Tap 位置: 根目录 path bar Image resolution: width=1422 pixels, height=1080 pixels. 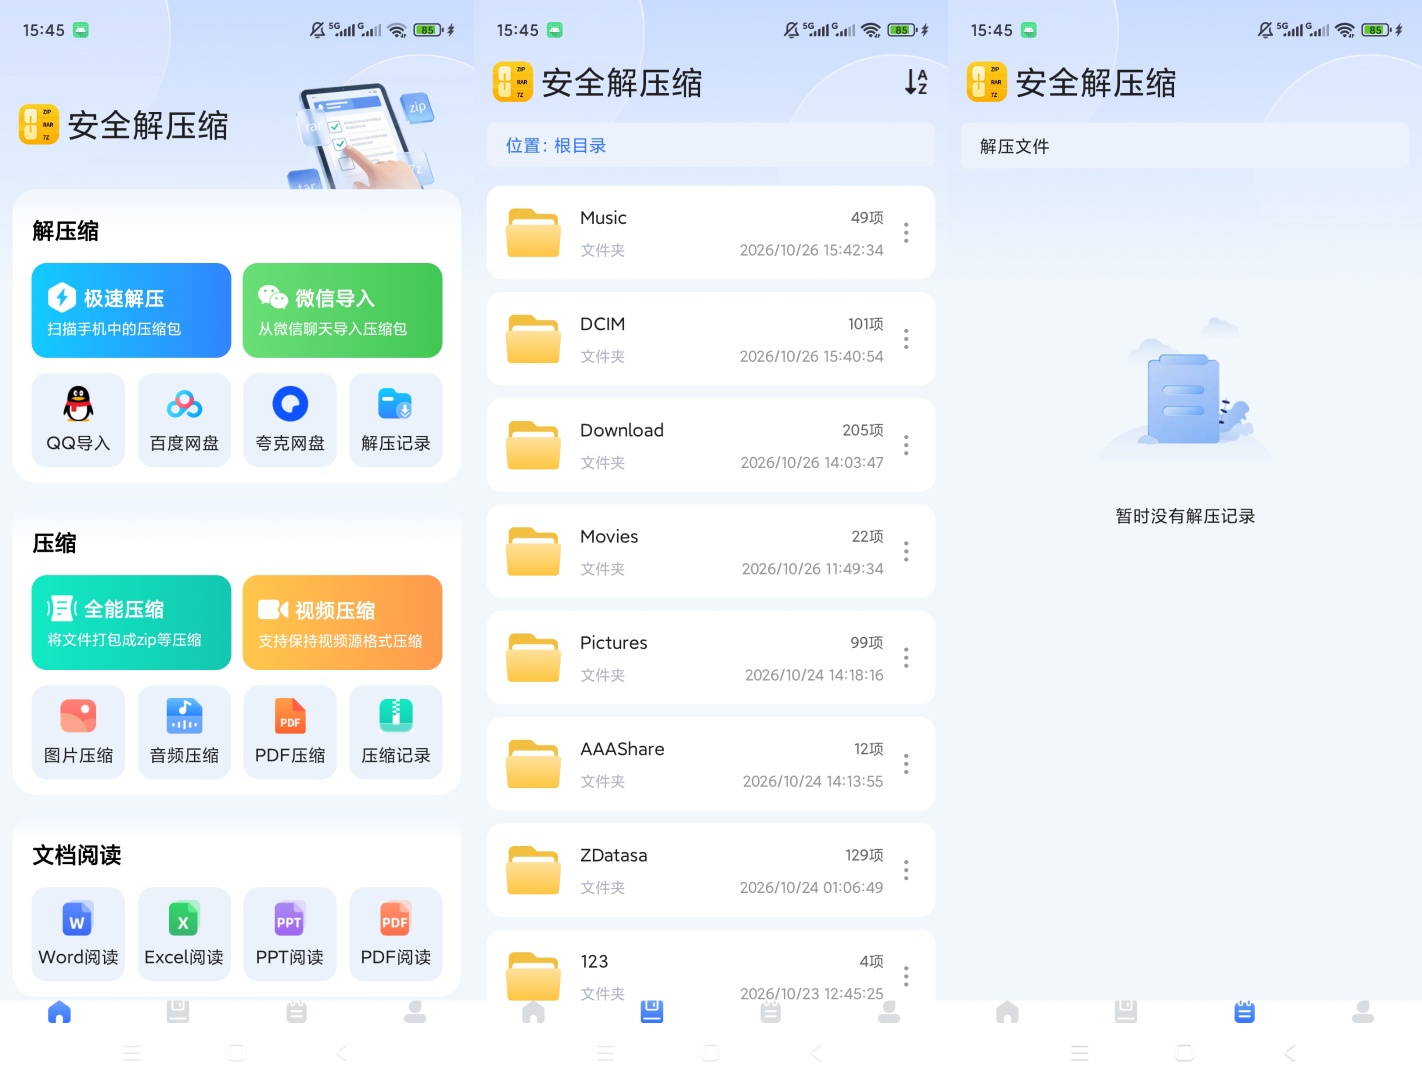coord(710,145)
